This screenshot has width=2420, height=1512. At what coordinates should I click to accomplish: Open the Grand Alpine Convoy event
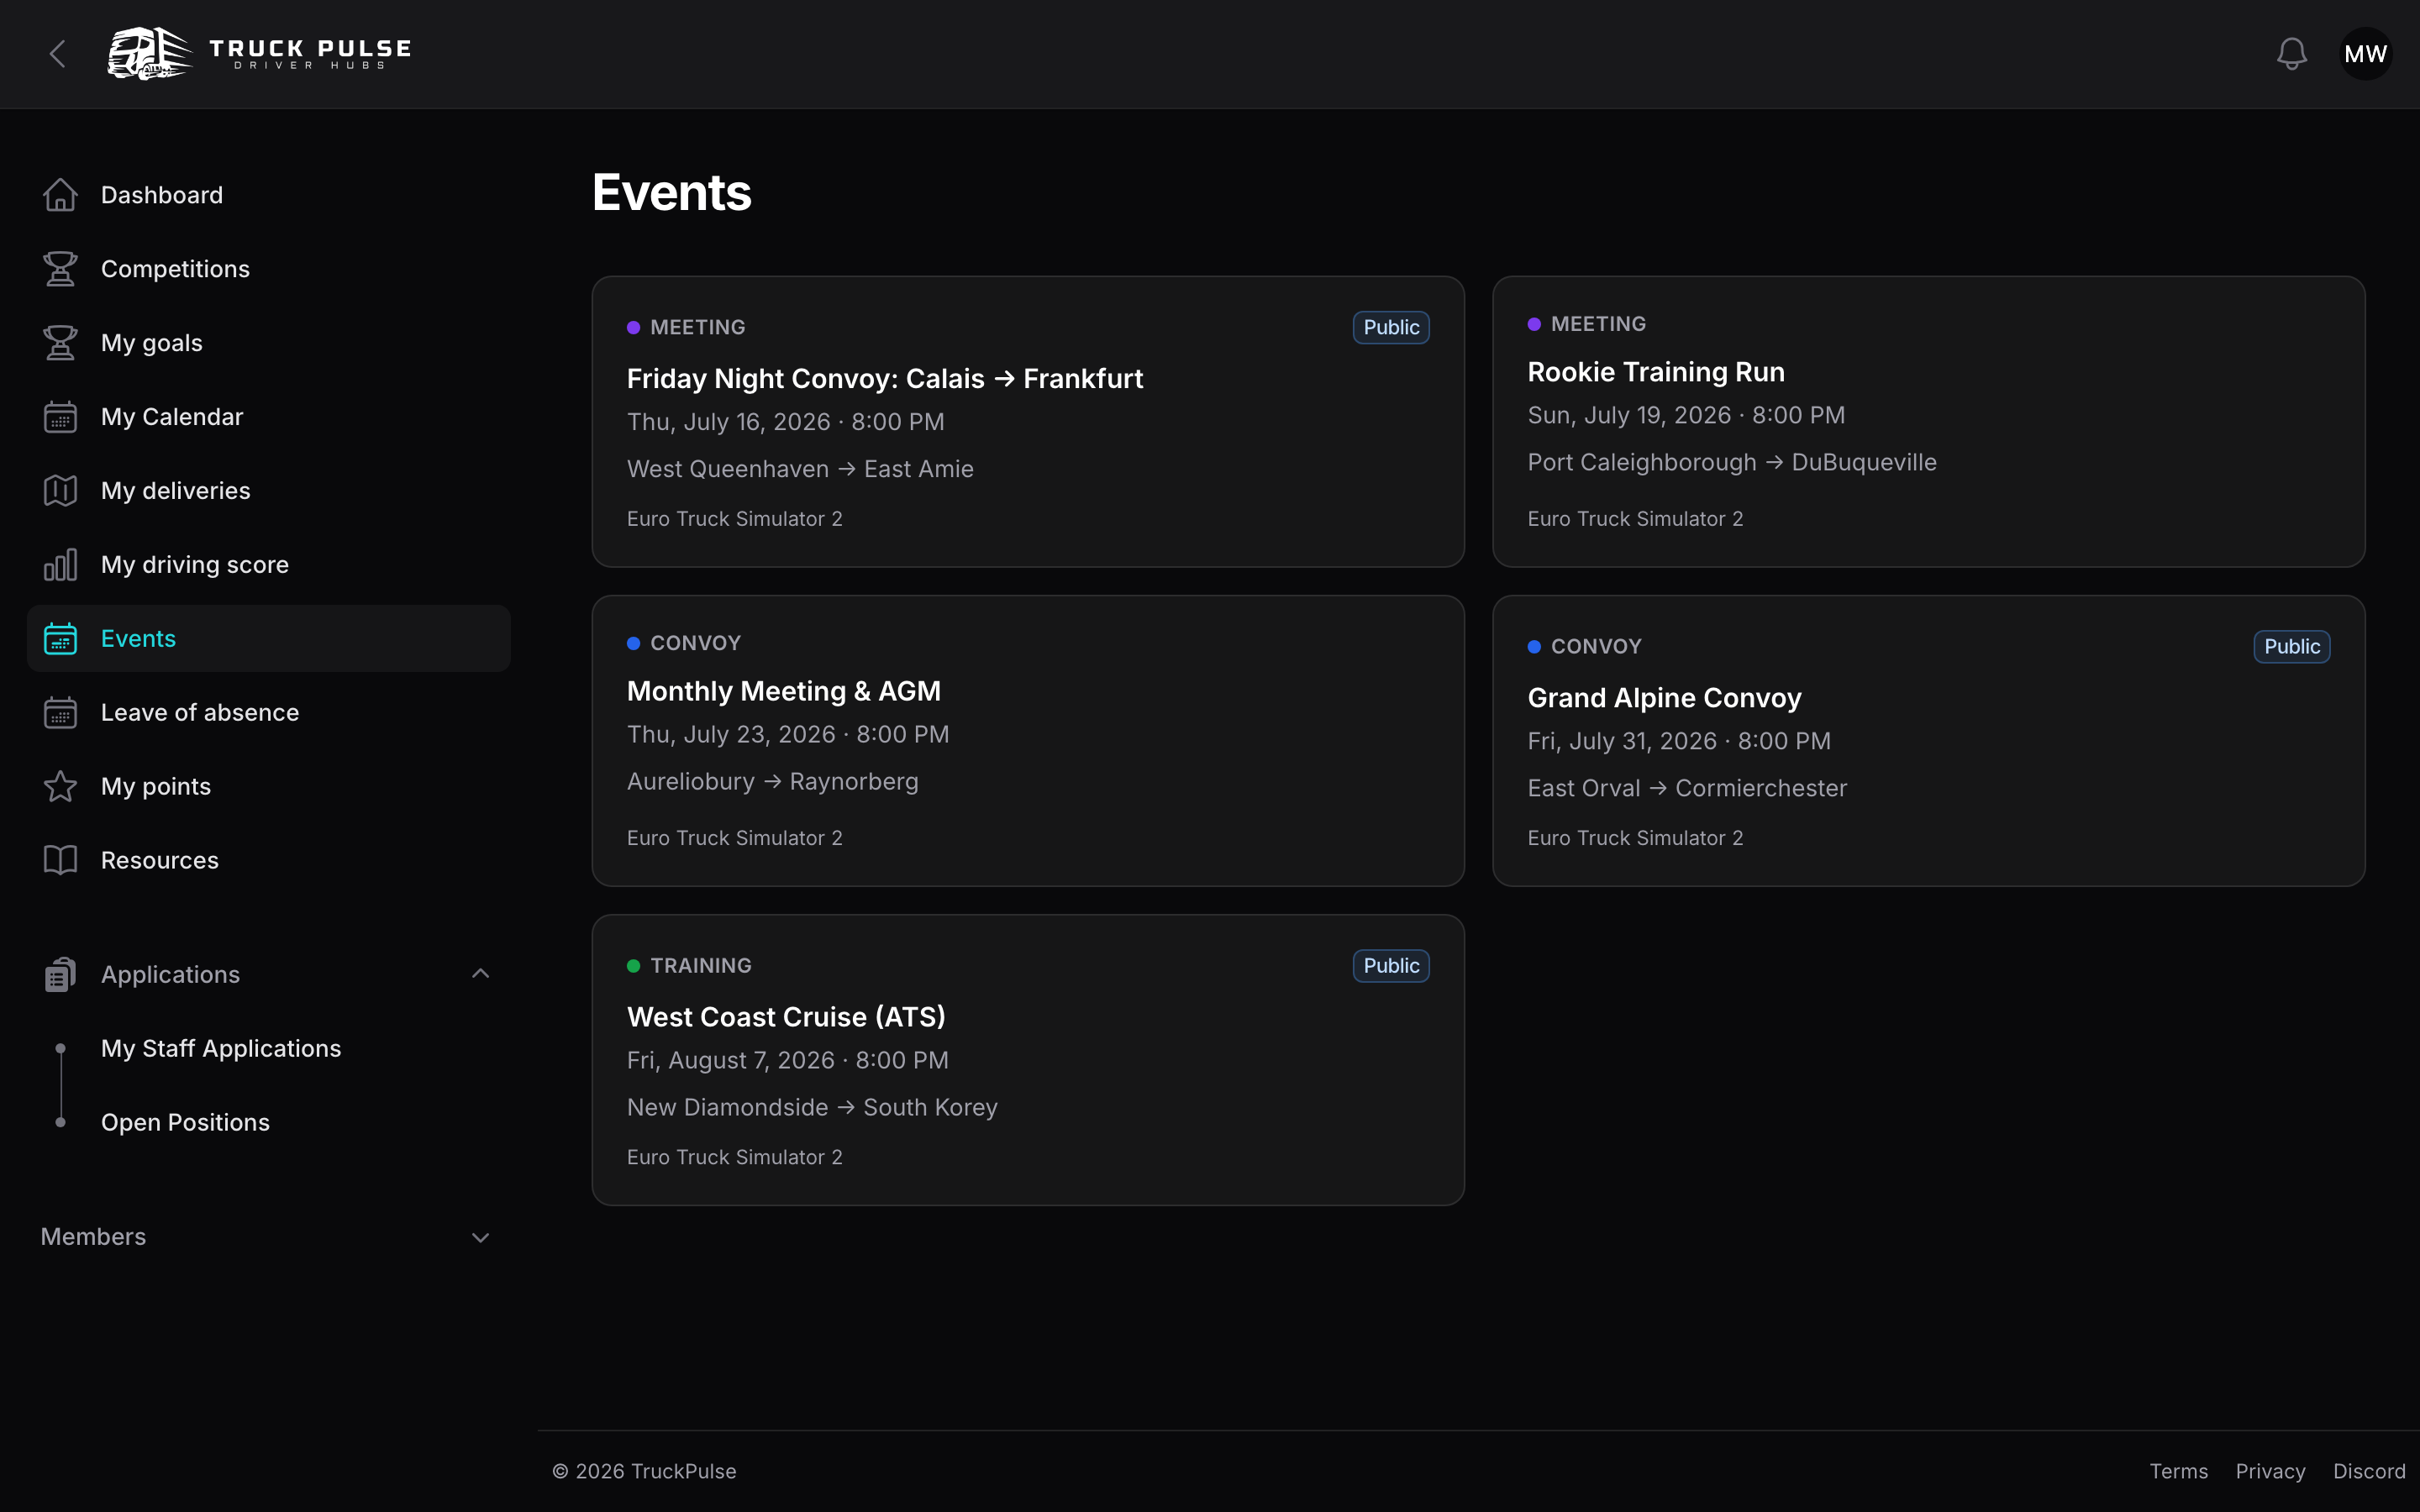1928,741
